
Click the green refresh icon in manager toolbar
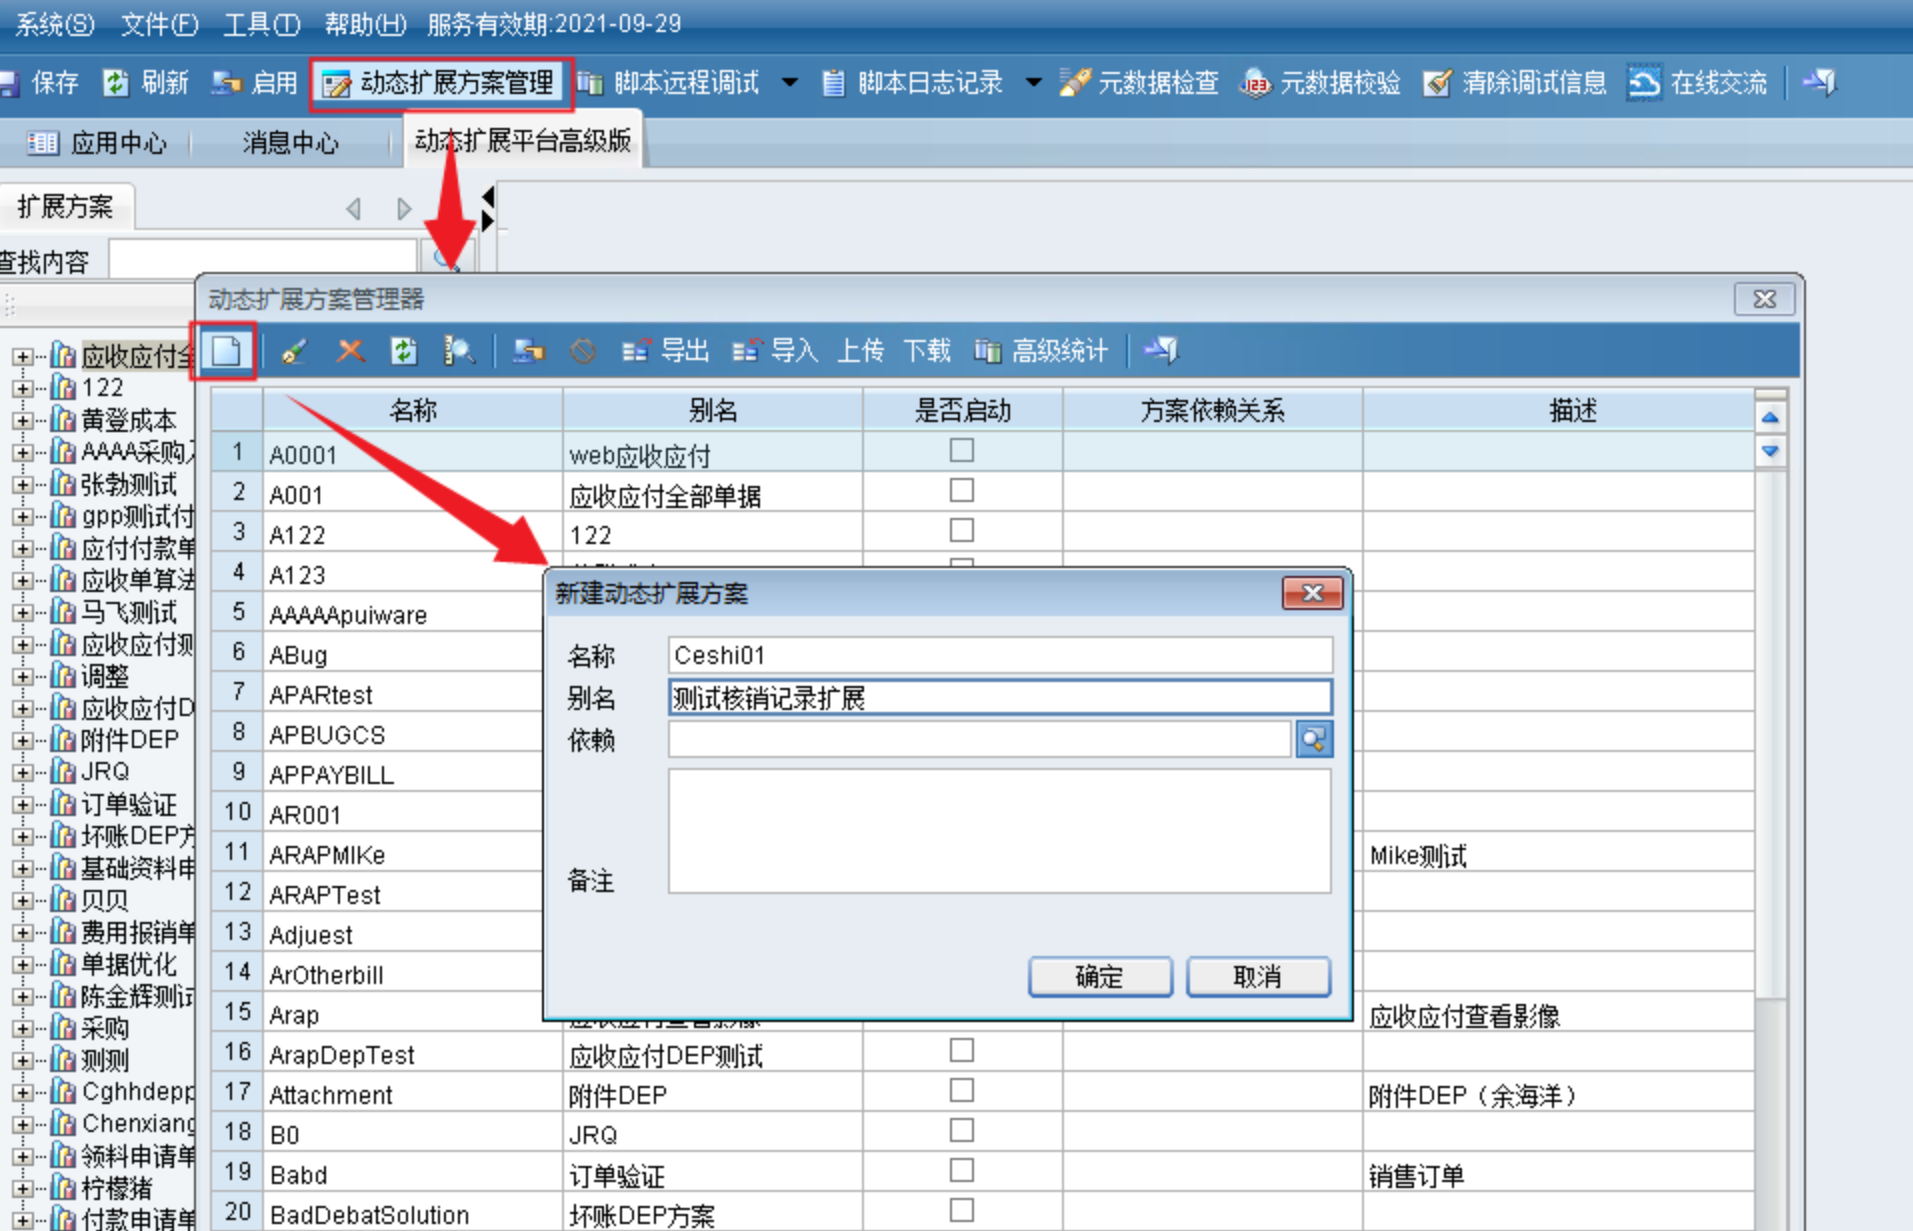[x=404, y=351]
